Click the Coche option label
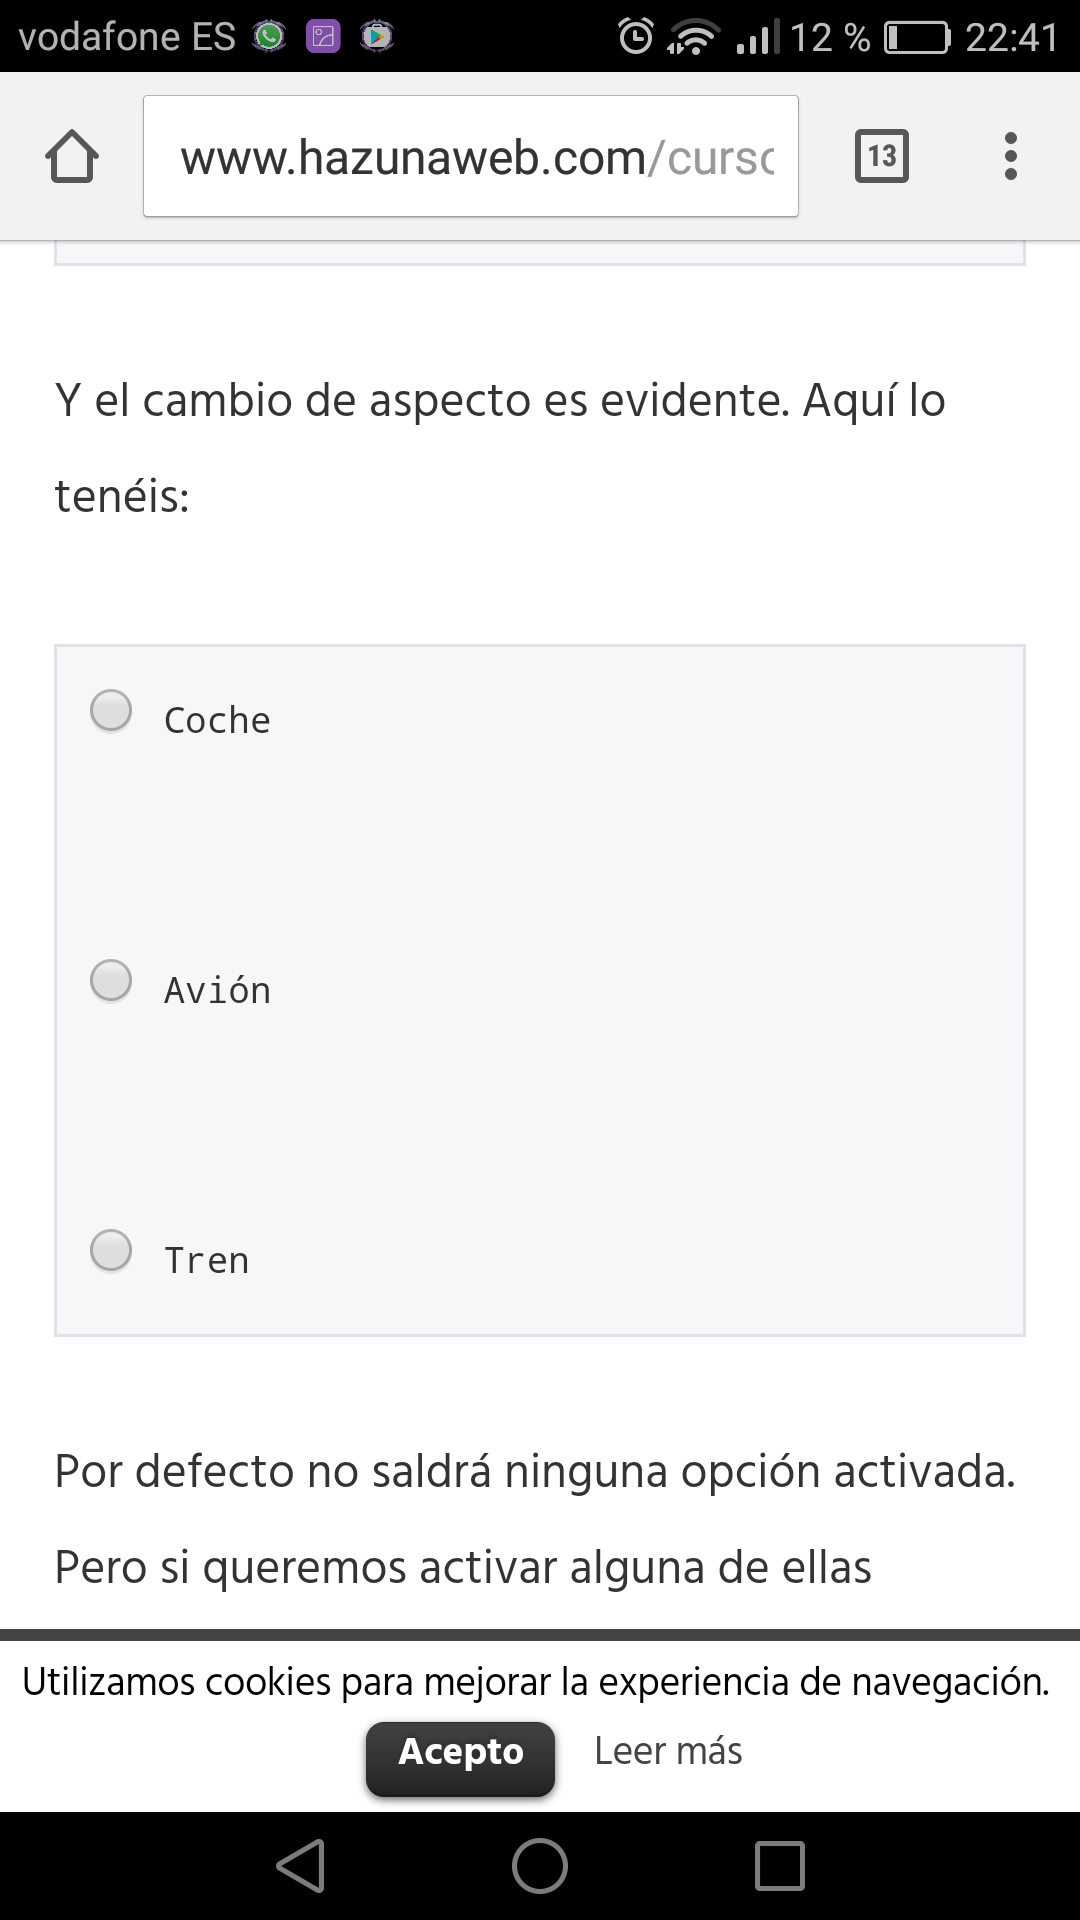Image resolution: width=1080 pixels, height=1920 pixels. click(x=217, y=721)
